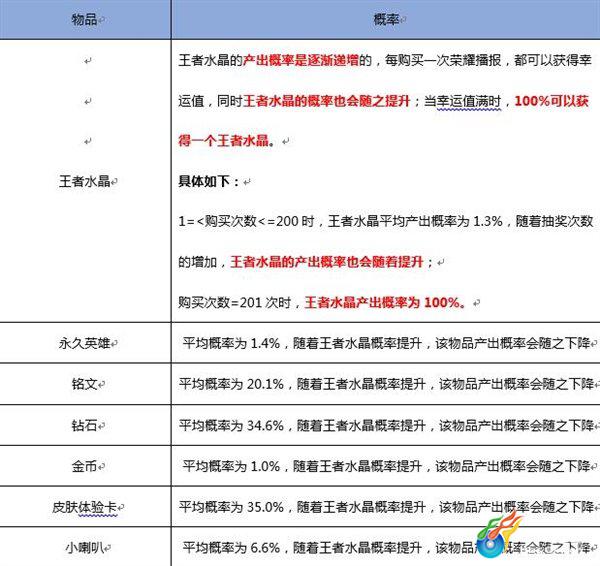
Task: Select the 王者水晶 item cell
Action: point(85,181)
